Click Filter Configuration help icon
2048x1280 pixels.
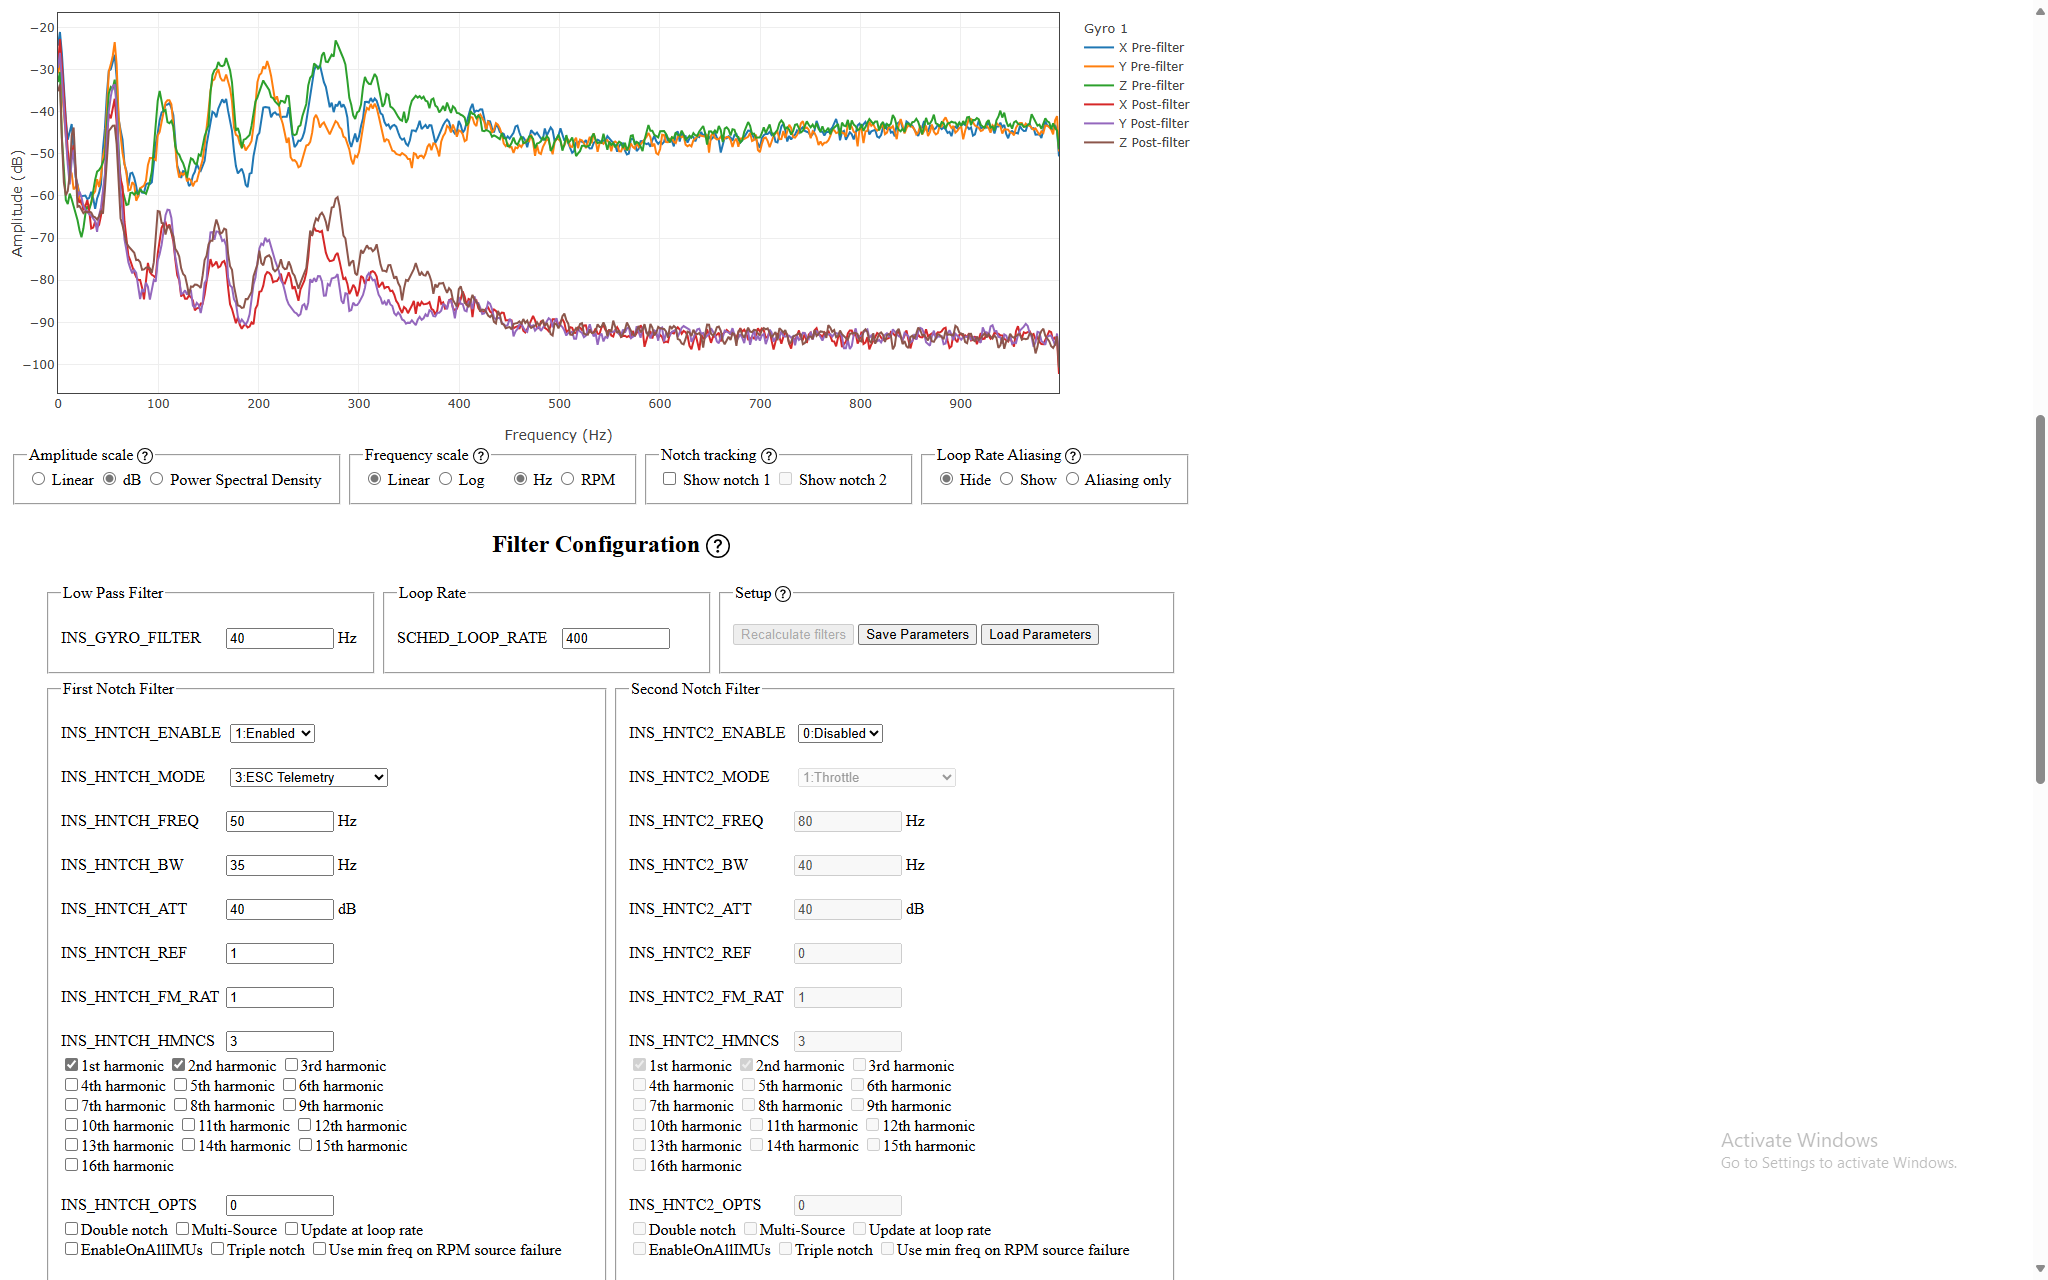(717, 546)
